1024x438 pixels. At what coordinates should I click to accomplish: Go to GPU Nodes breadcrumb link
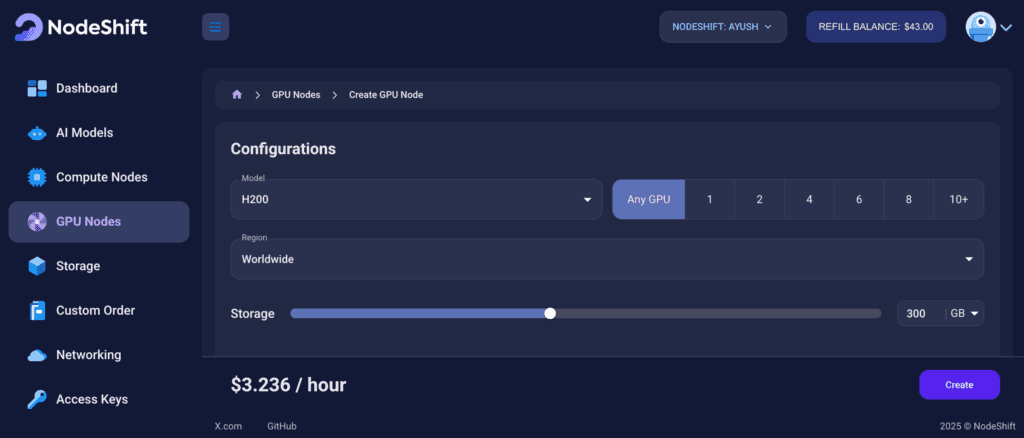(x=296, y=95)
